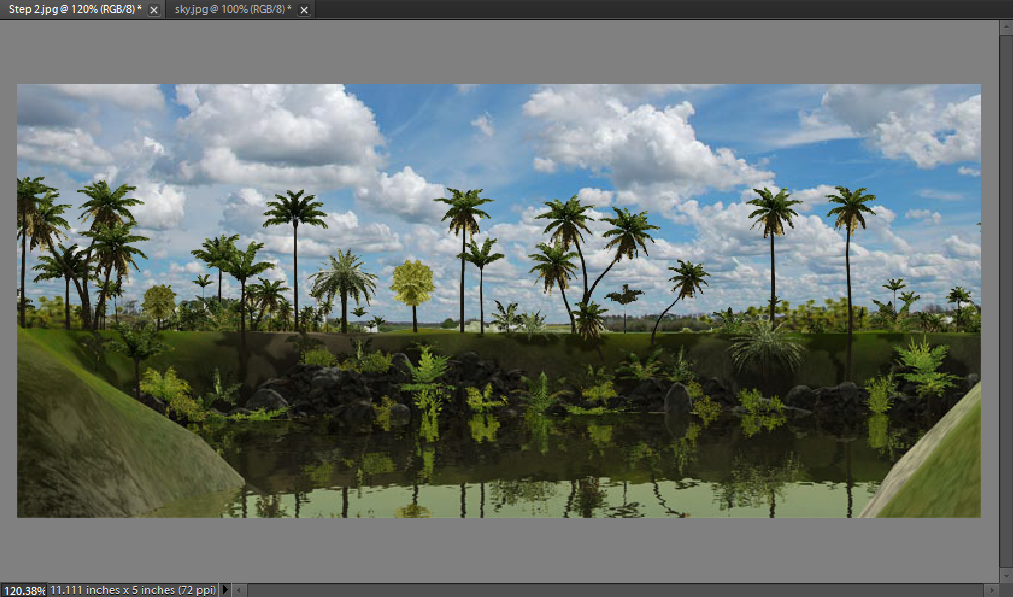Click the spiky grass bush on the right bank
Image resolution: width=1013 pixels, height=597 pixels.
765,347
